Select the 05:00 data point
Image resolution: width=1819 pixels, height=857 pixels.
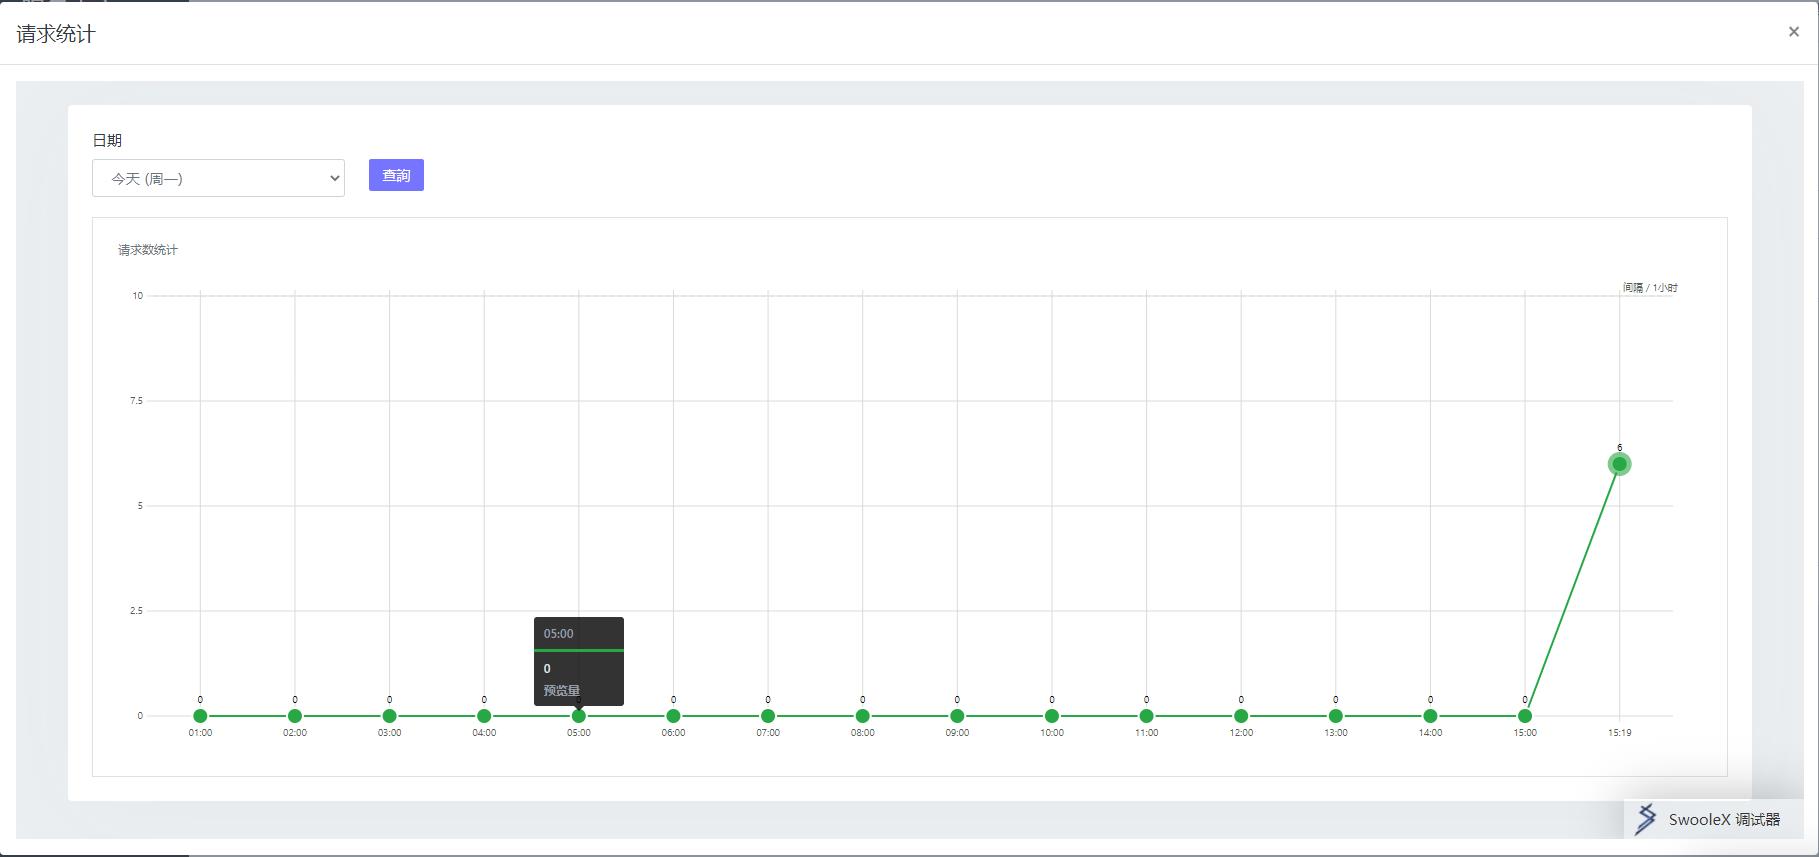[579, 716]
